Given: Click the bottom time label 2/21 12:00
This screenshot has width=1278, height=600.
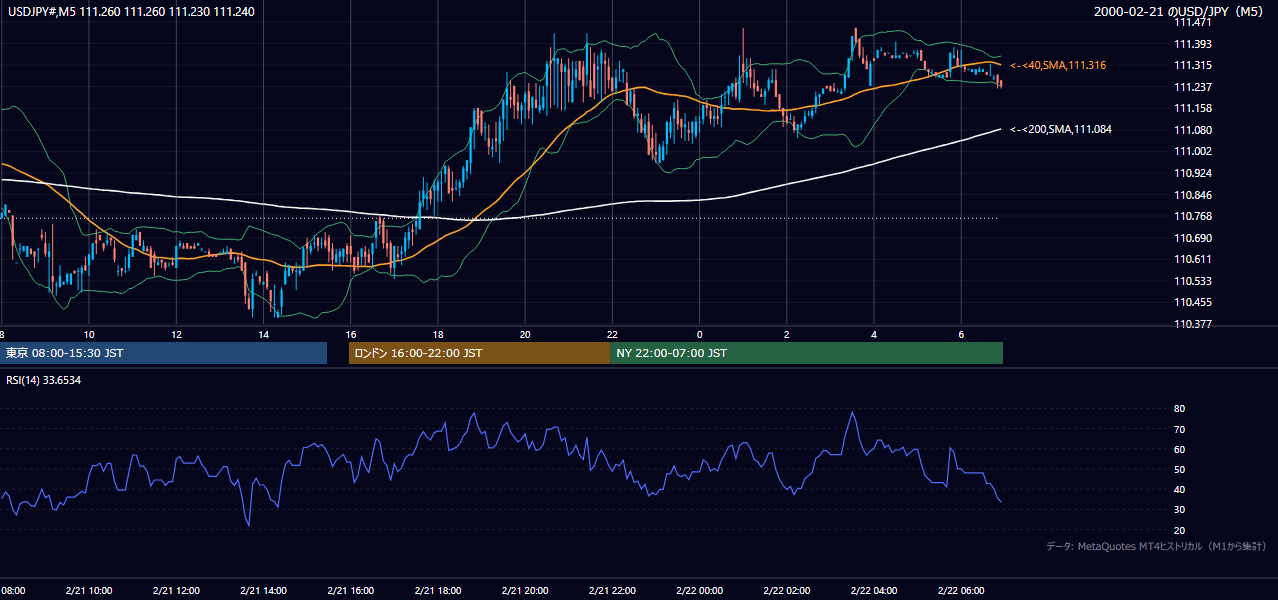Looking at the screenshot, I should pyautogui.click(x=176, y=590).
